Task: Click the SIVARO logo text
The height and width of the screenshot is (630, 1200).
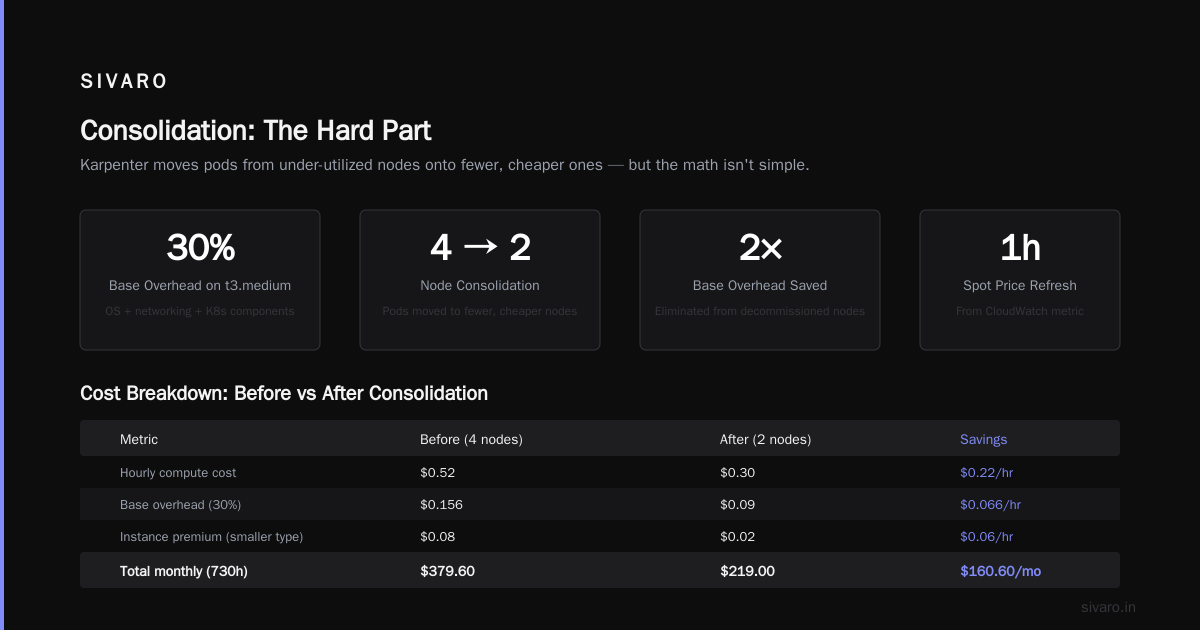Action: coord(124,82)
